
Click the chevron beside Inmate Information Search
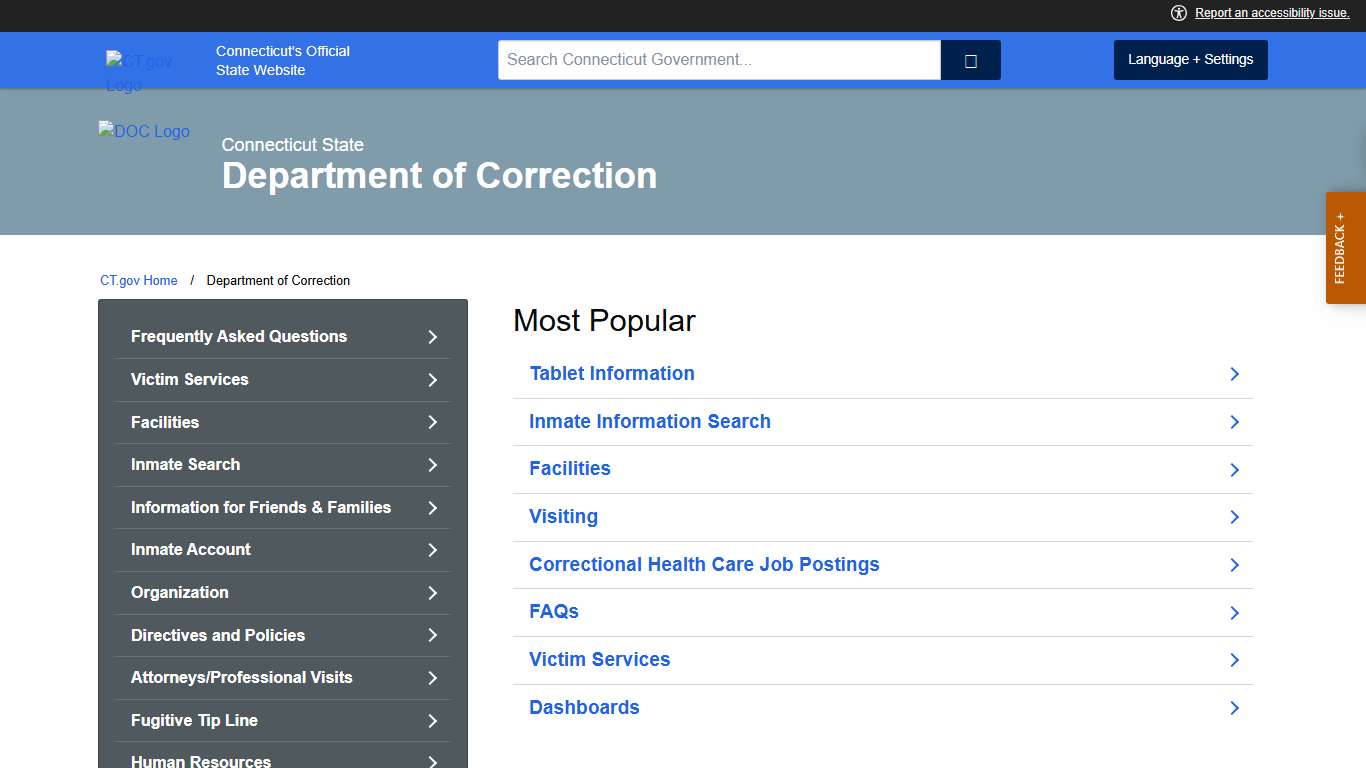1234,422
